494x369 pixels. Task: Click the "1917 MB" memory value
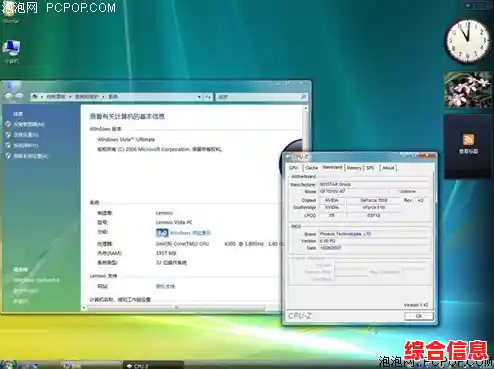click(x=166, y=253)
